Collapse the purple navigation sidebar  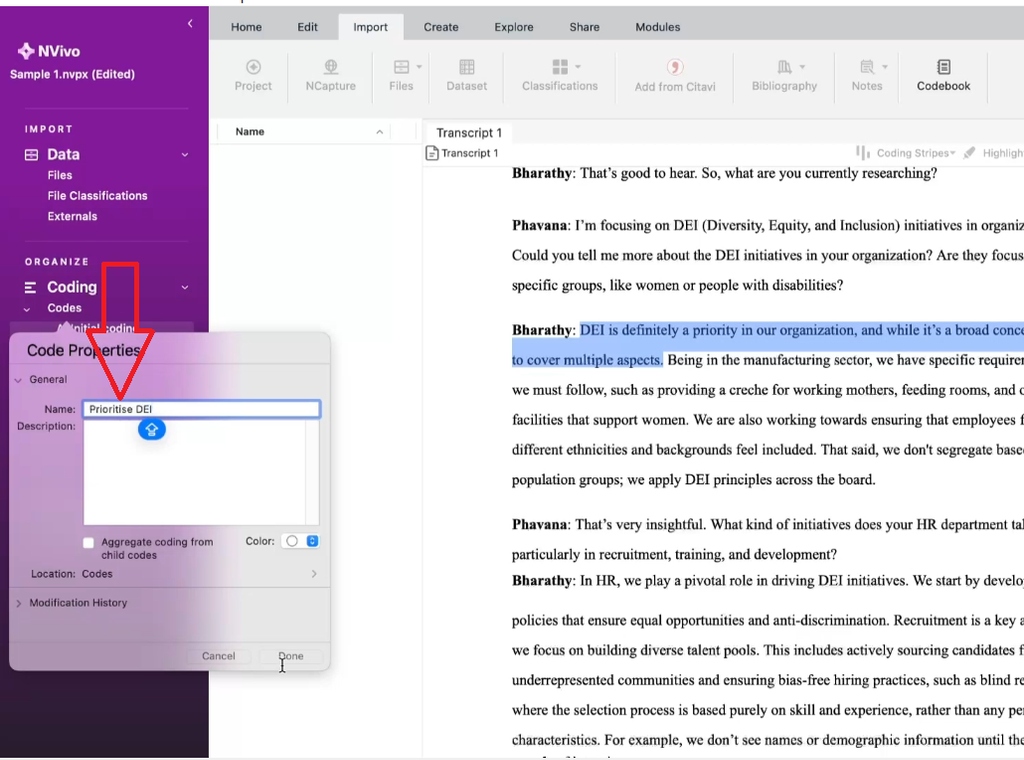coord(190,24)
